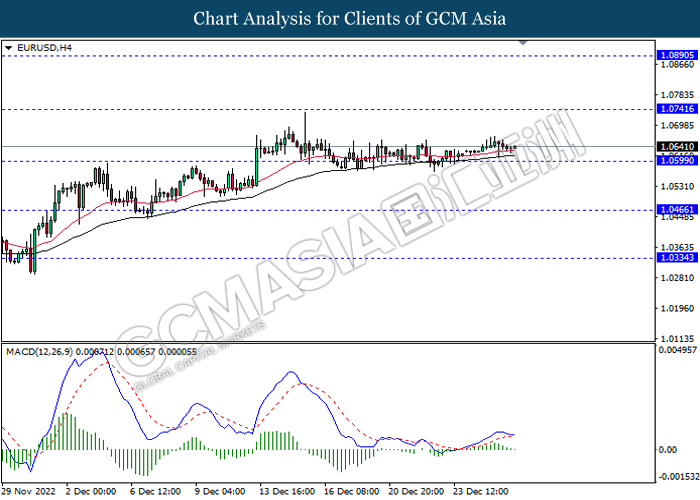Select the 1.02810 price axis value

tap(677, 278)
